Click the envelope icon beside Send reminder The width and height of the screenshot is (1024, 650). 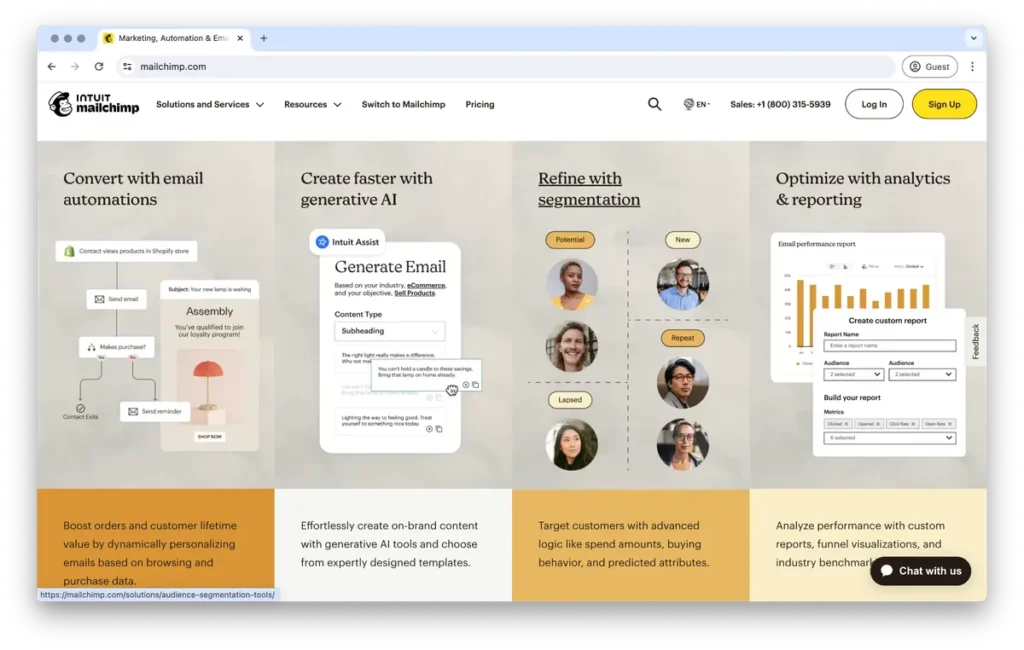tap(133, 412)
